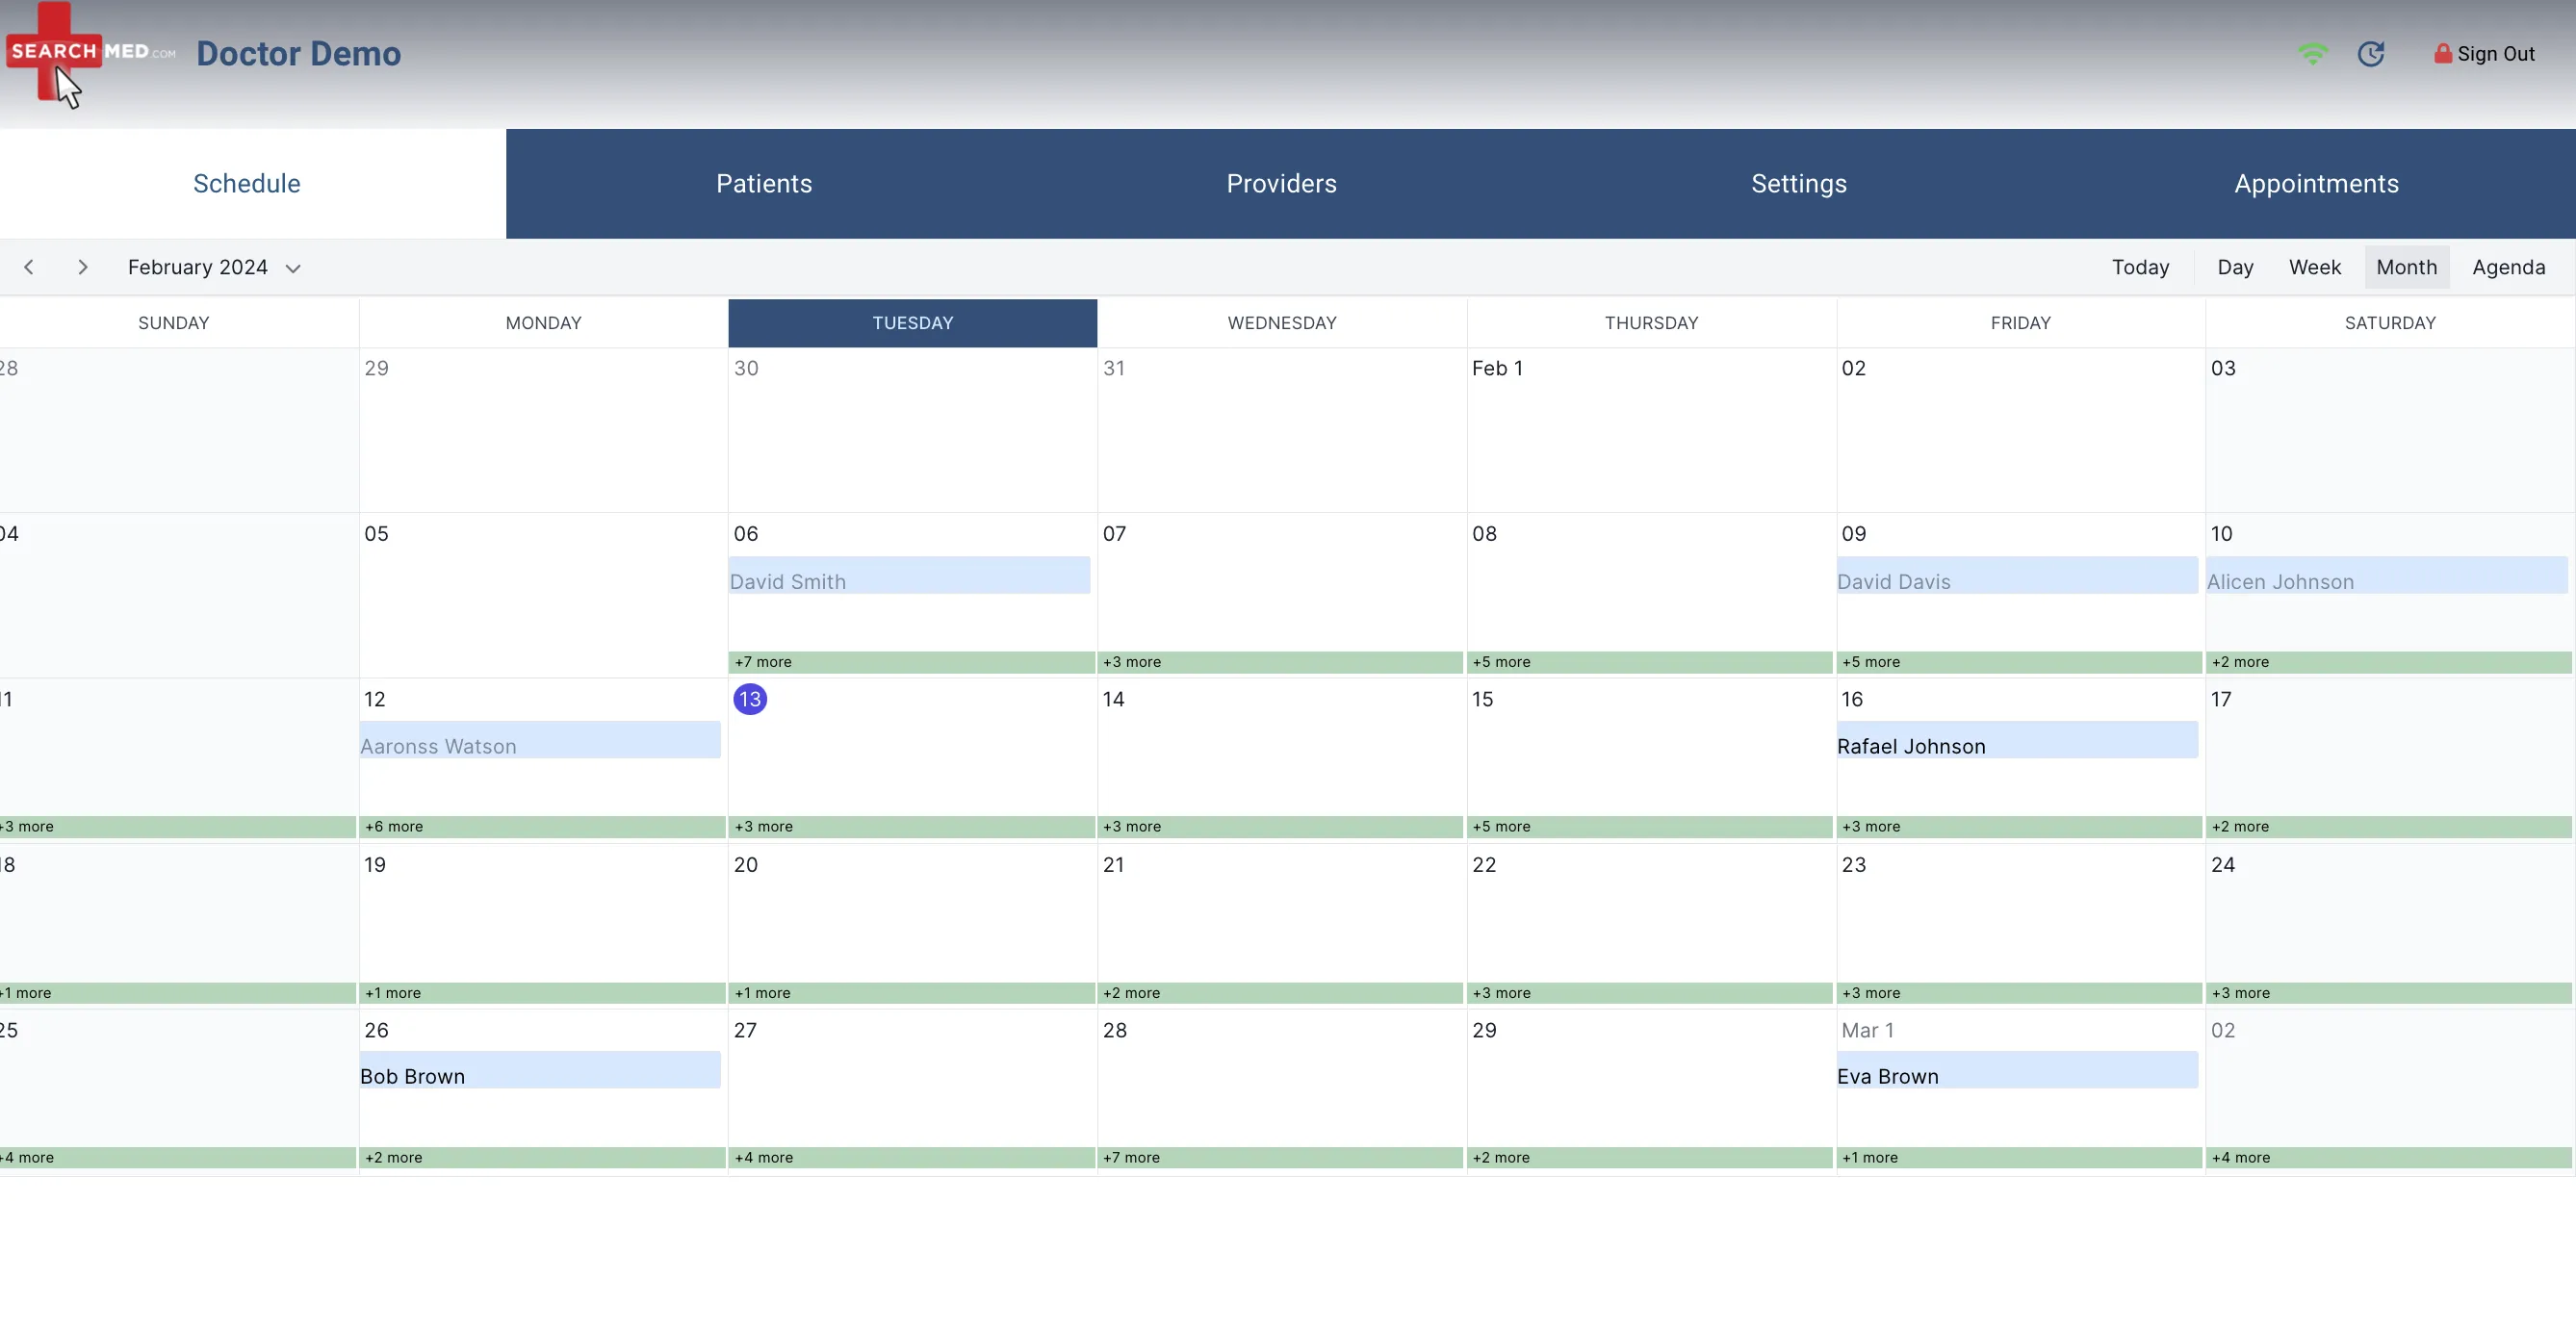2576x1330 pixels.
Task: Switch calendar to Week view
Action: point(2314,267)
